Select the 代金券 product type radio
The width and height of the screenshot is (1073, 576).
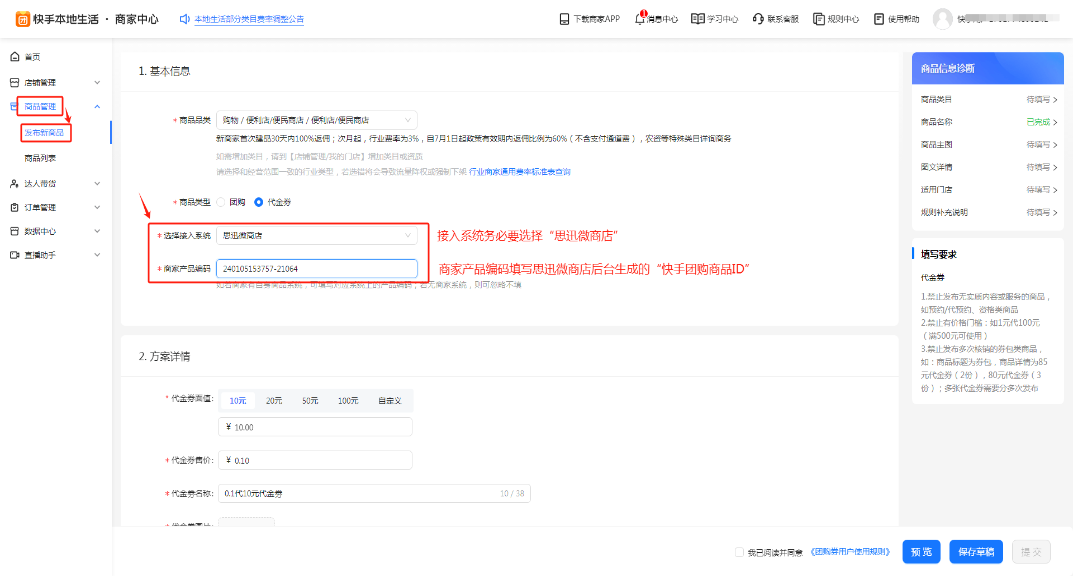click(x=259, y=202)
